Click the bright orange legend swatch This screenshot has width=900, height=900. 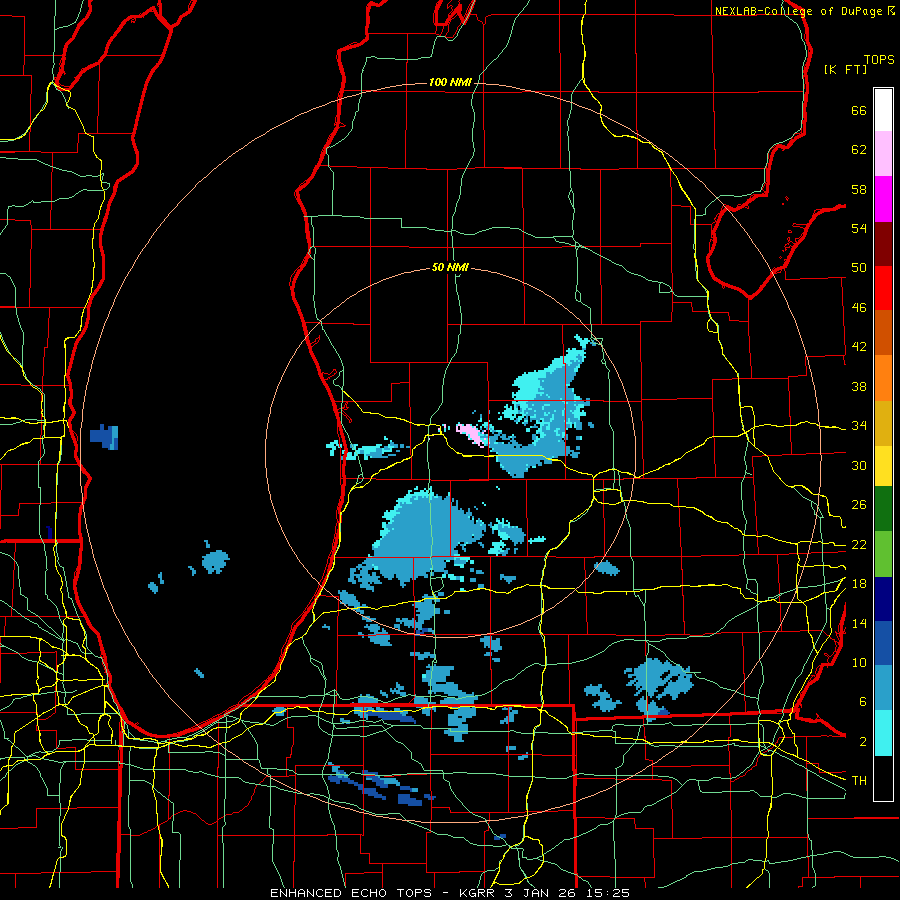tap(883, 378)
